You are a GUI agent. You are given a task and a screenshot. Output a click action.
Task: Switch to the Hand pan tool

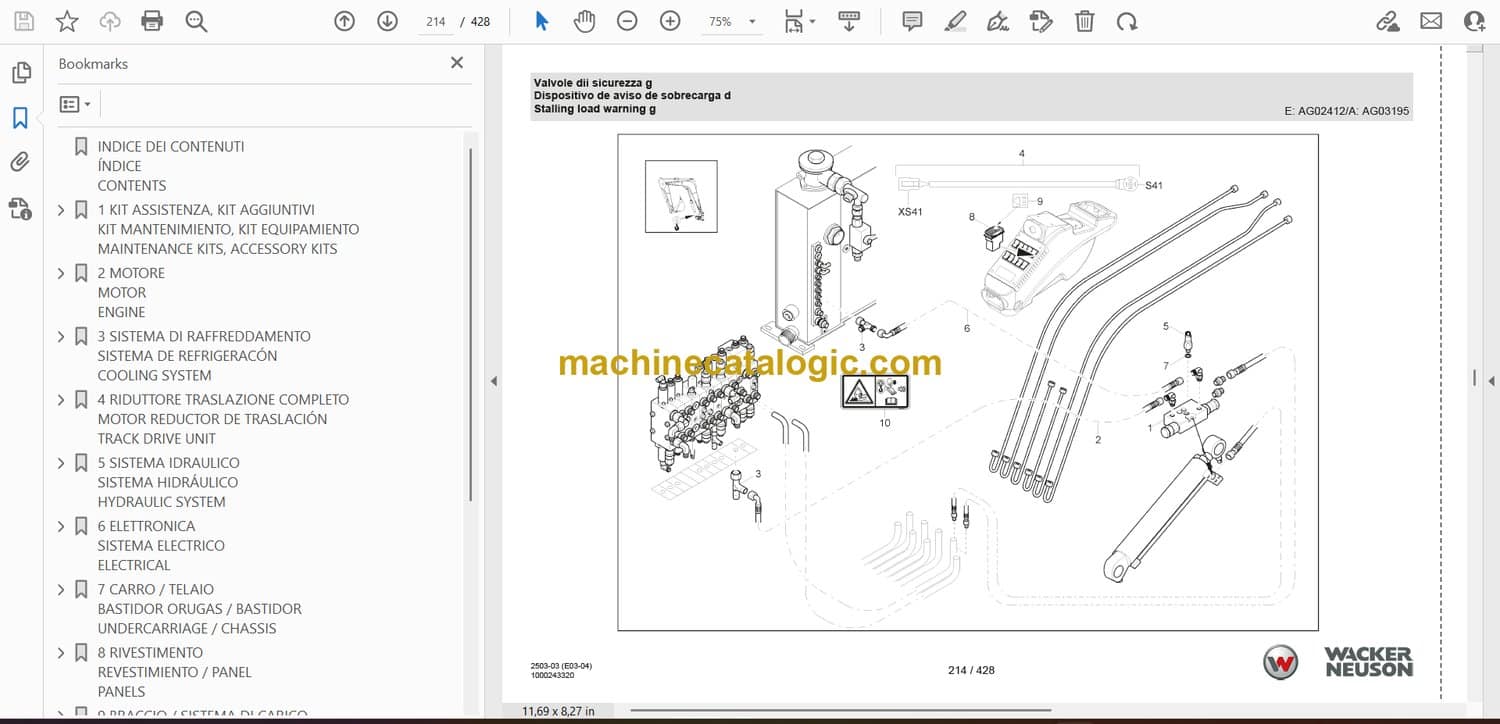(x=584, y=21)
